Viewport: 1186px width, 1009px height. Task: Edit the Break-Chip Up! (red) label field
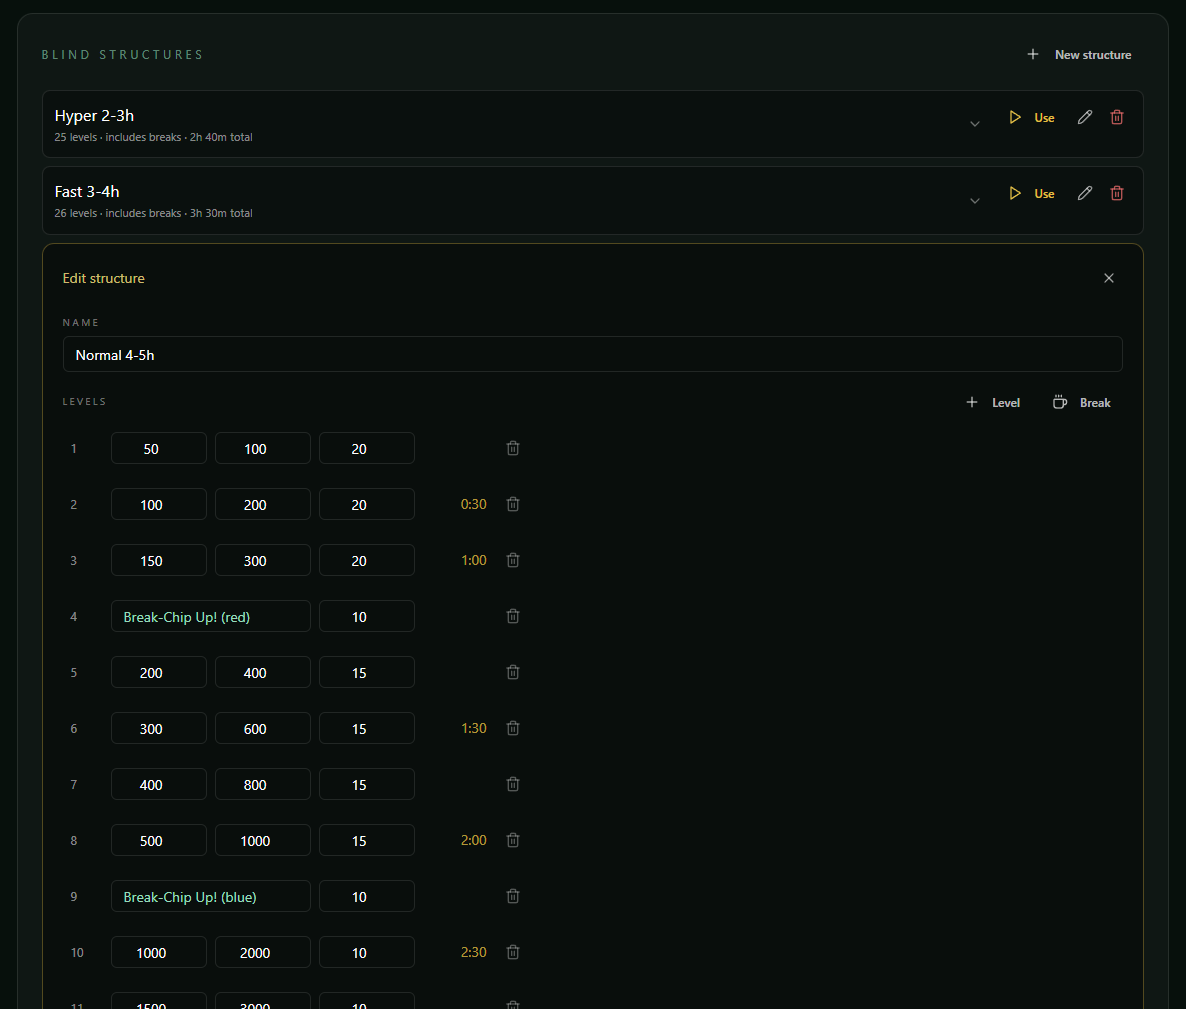click(x=210, y=616)
